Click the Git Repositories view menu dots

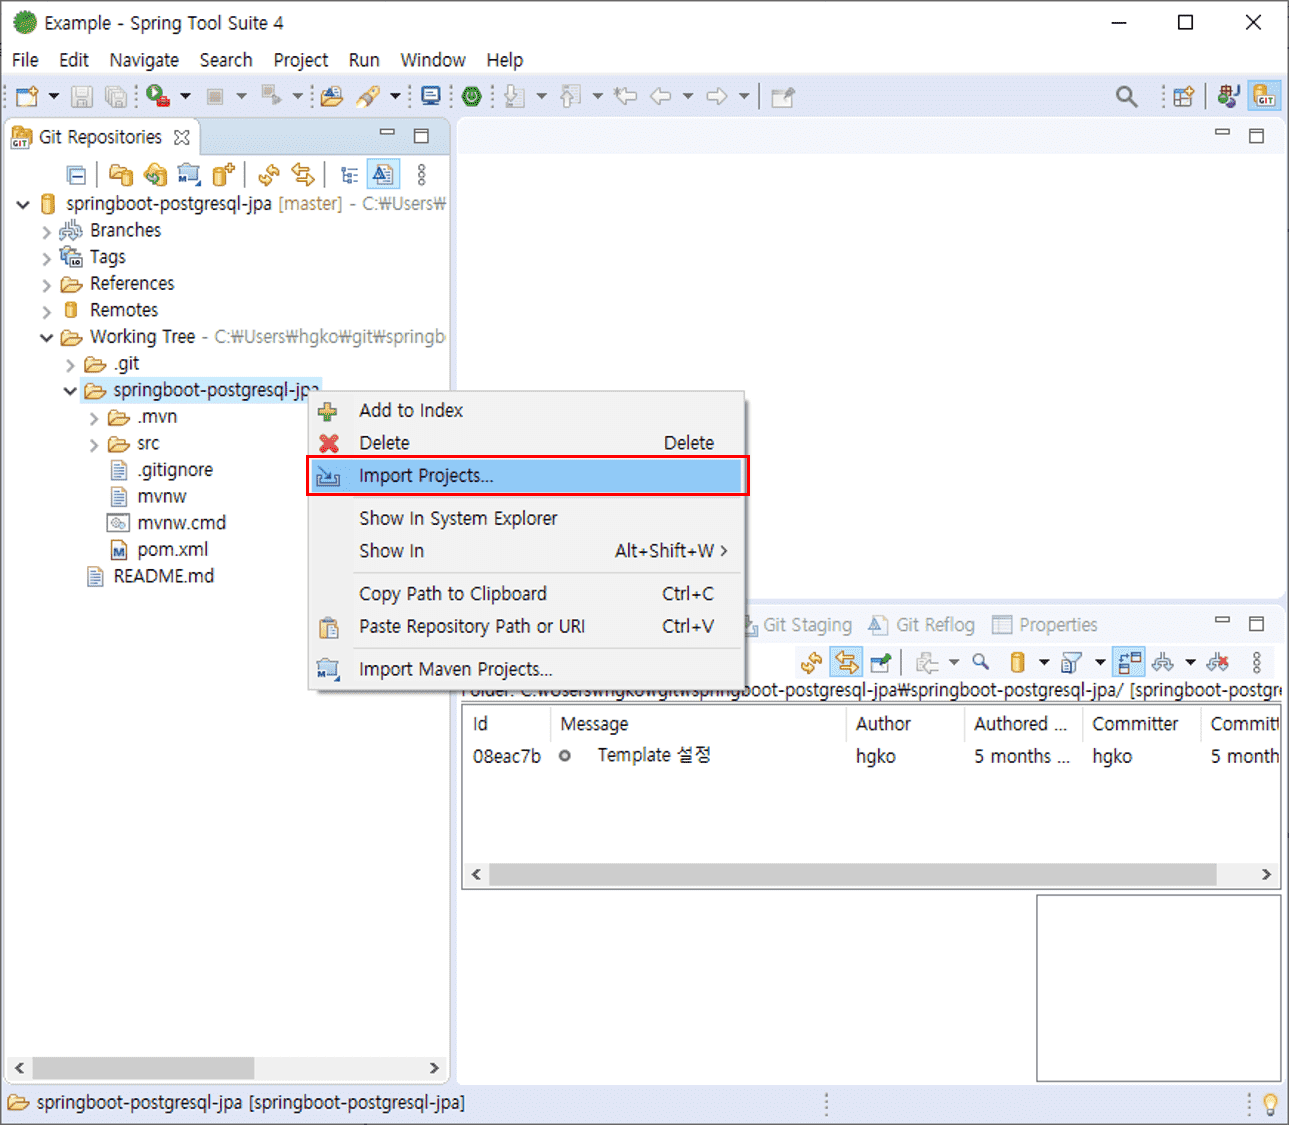pos(421,175)
